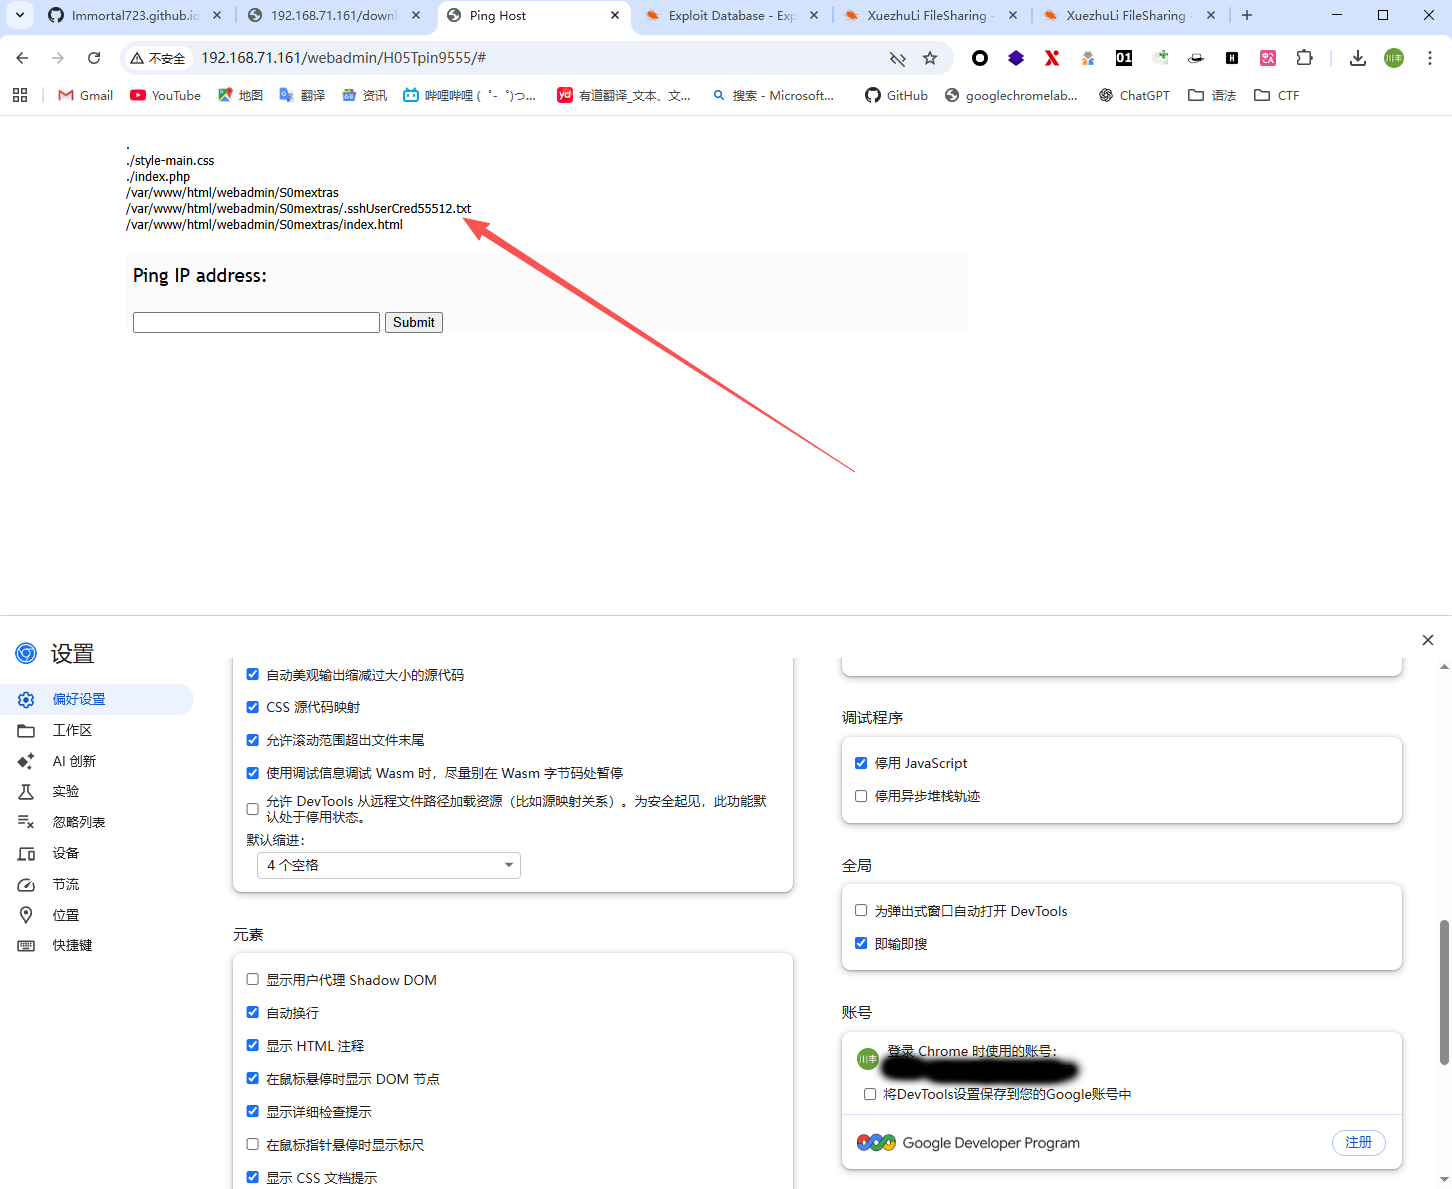The width and height of the screenshot is (1452, 1189).
Task: Bookmark this page with the star icon
Action: (x=930, y=58)
